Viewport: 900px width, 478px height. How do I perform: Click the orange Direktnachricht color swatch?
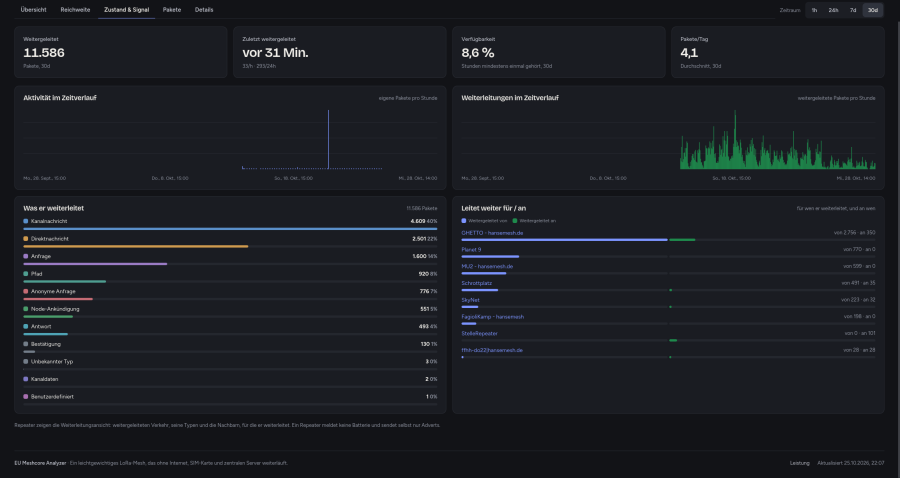click(26, 239)
